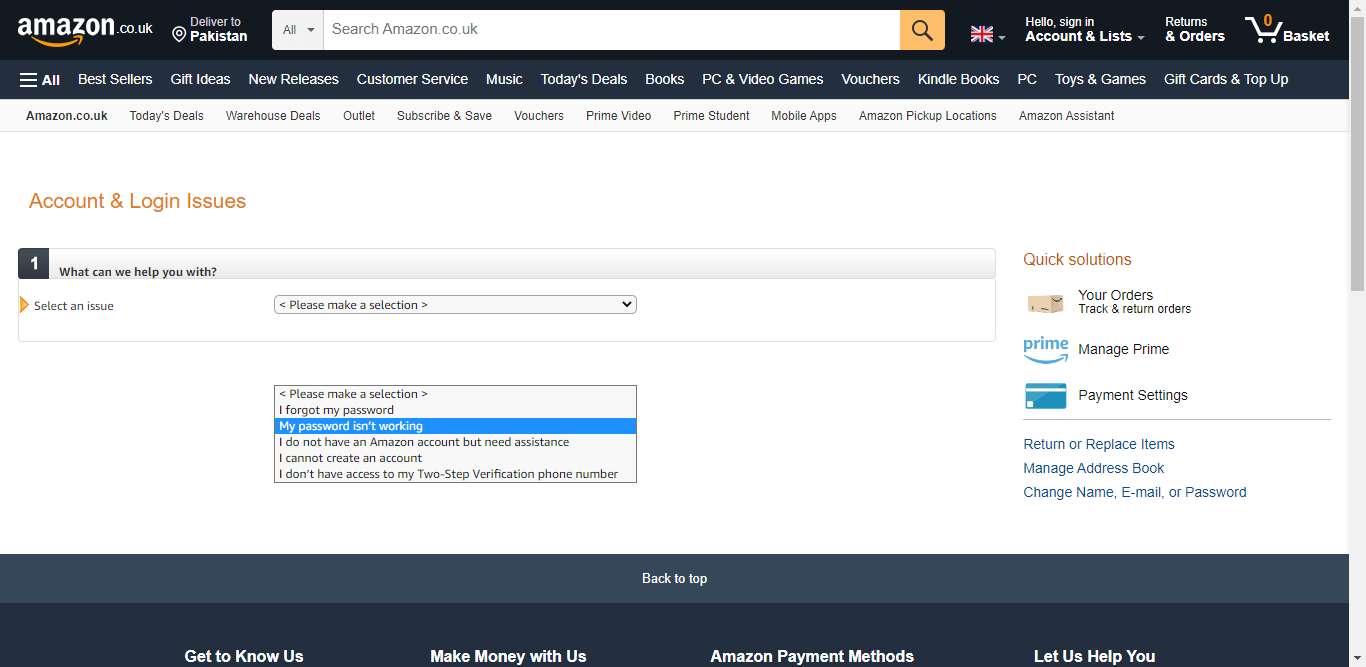Visit Toys & Games

click(1100, 80)
